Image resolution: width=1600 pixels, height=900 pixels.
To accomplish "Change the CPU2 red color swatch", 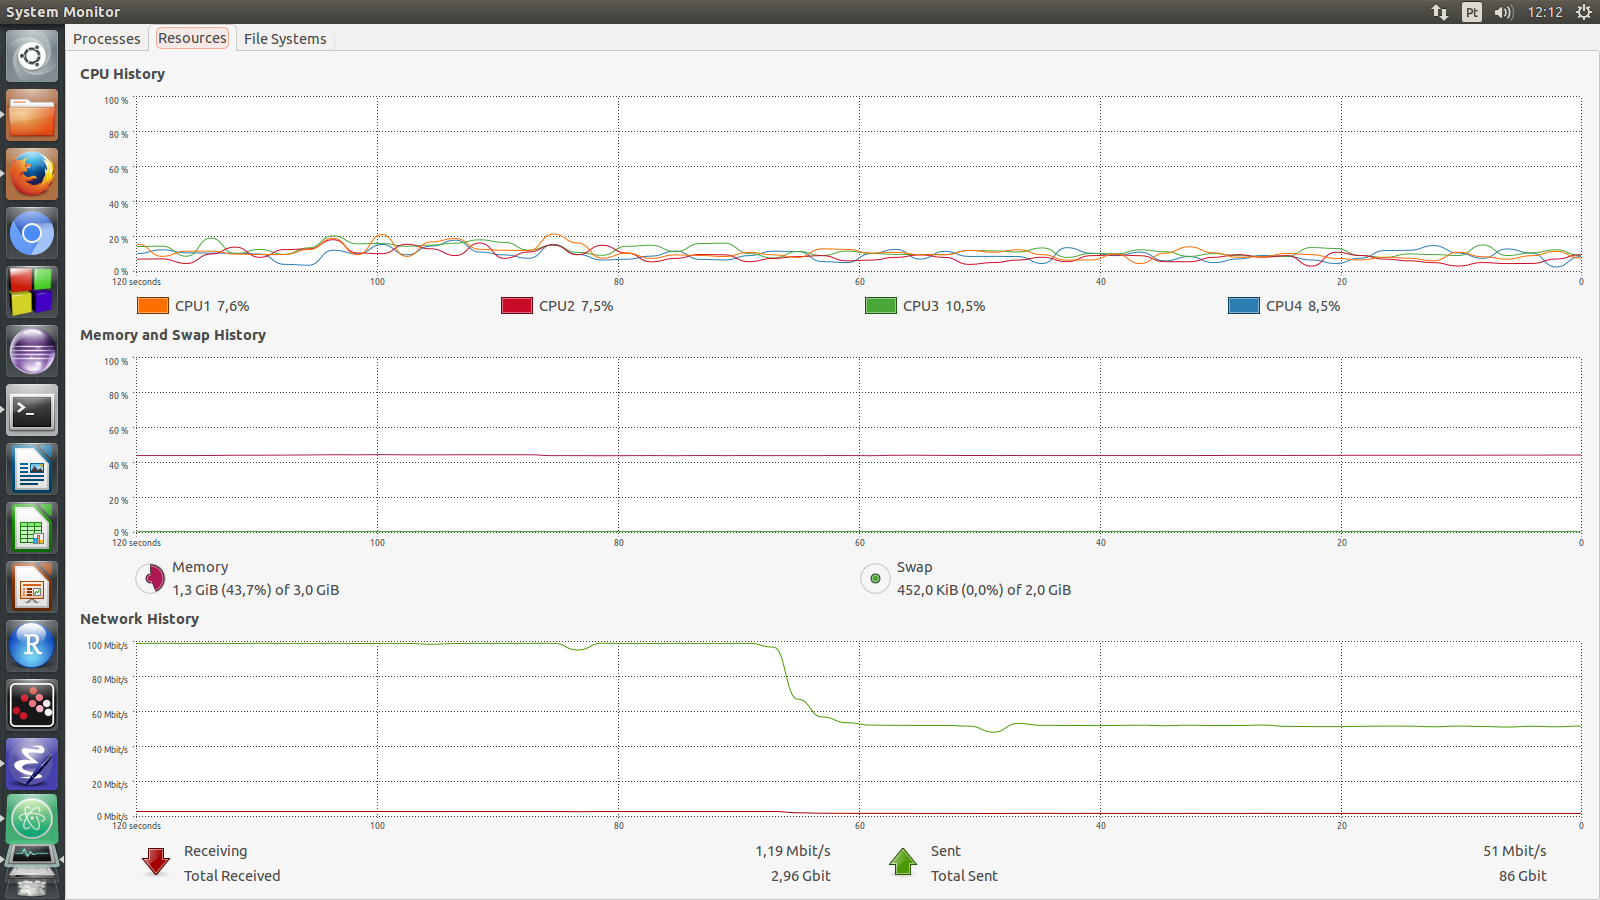I will coord(517,306).
